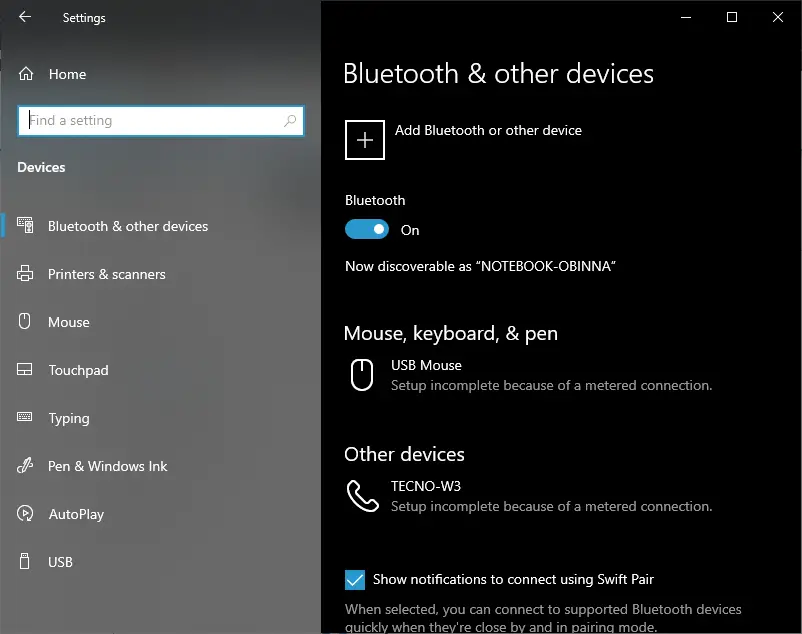
Task: Open Printers & scanners settings
Action: [x=106, y=274]
